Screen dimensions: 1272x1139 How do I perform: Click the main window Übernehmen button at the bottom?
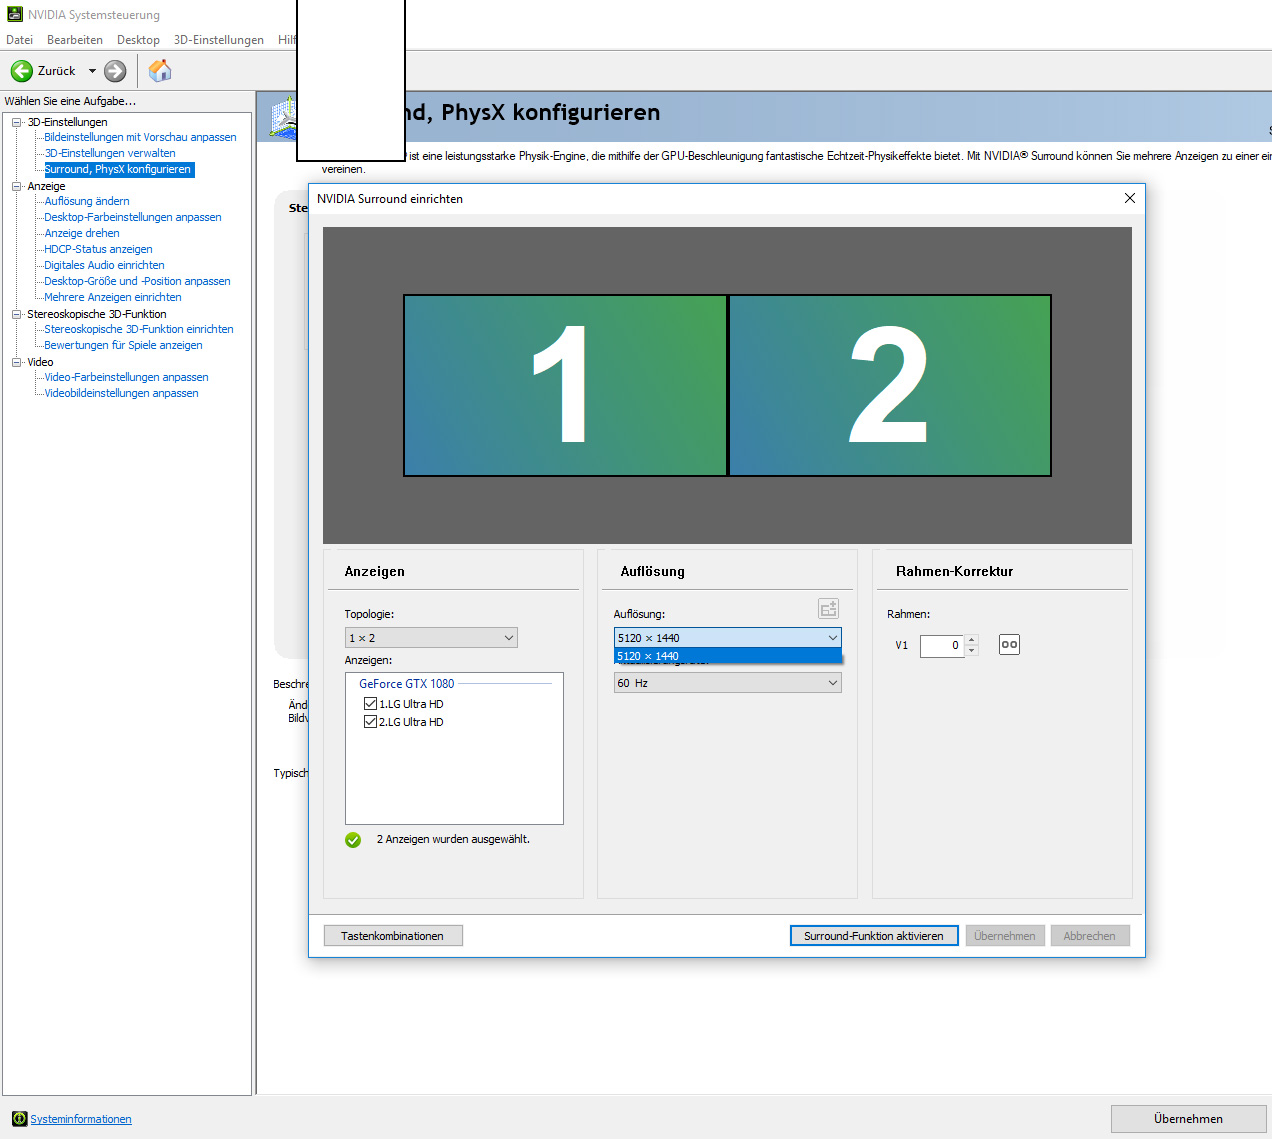1188,1119
